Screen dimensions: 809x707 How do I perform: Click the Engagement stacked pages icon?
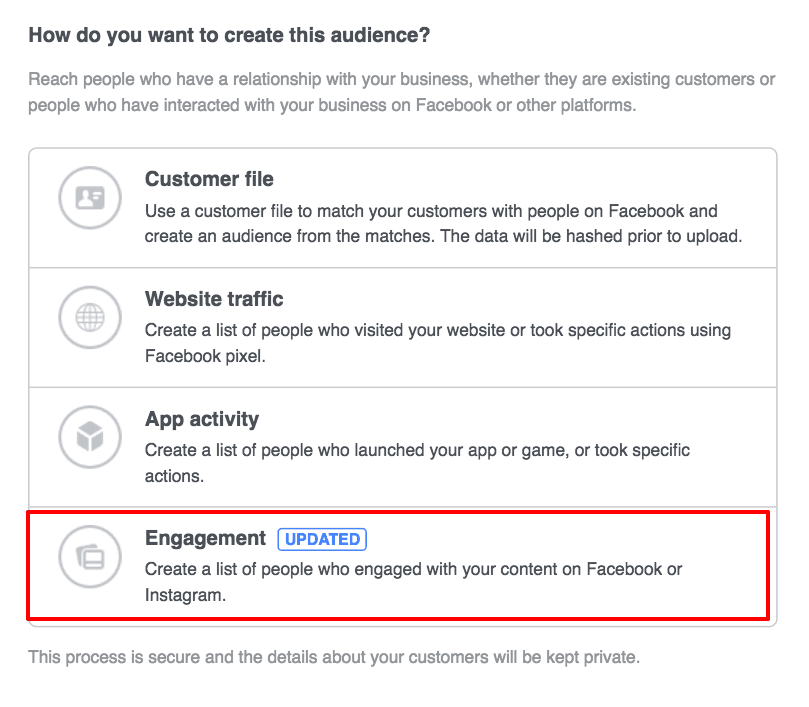[x=90, y=557]
